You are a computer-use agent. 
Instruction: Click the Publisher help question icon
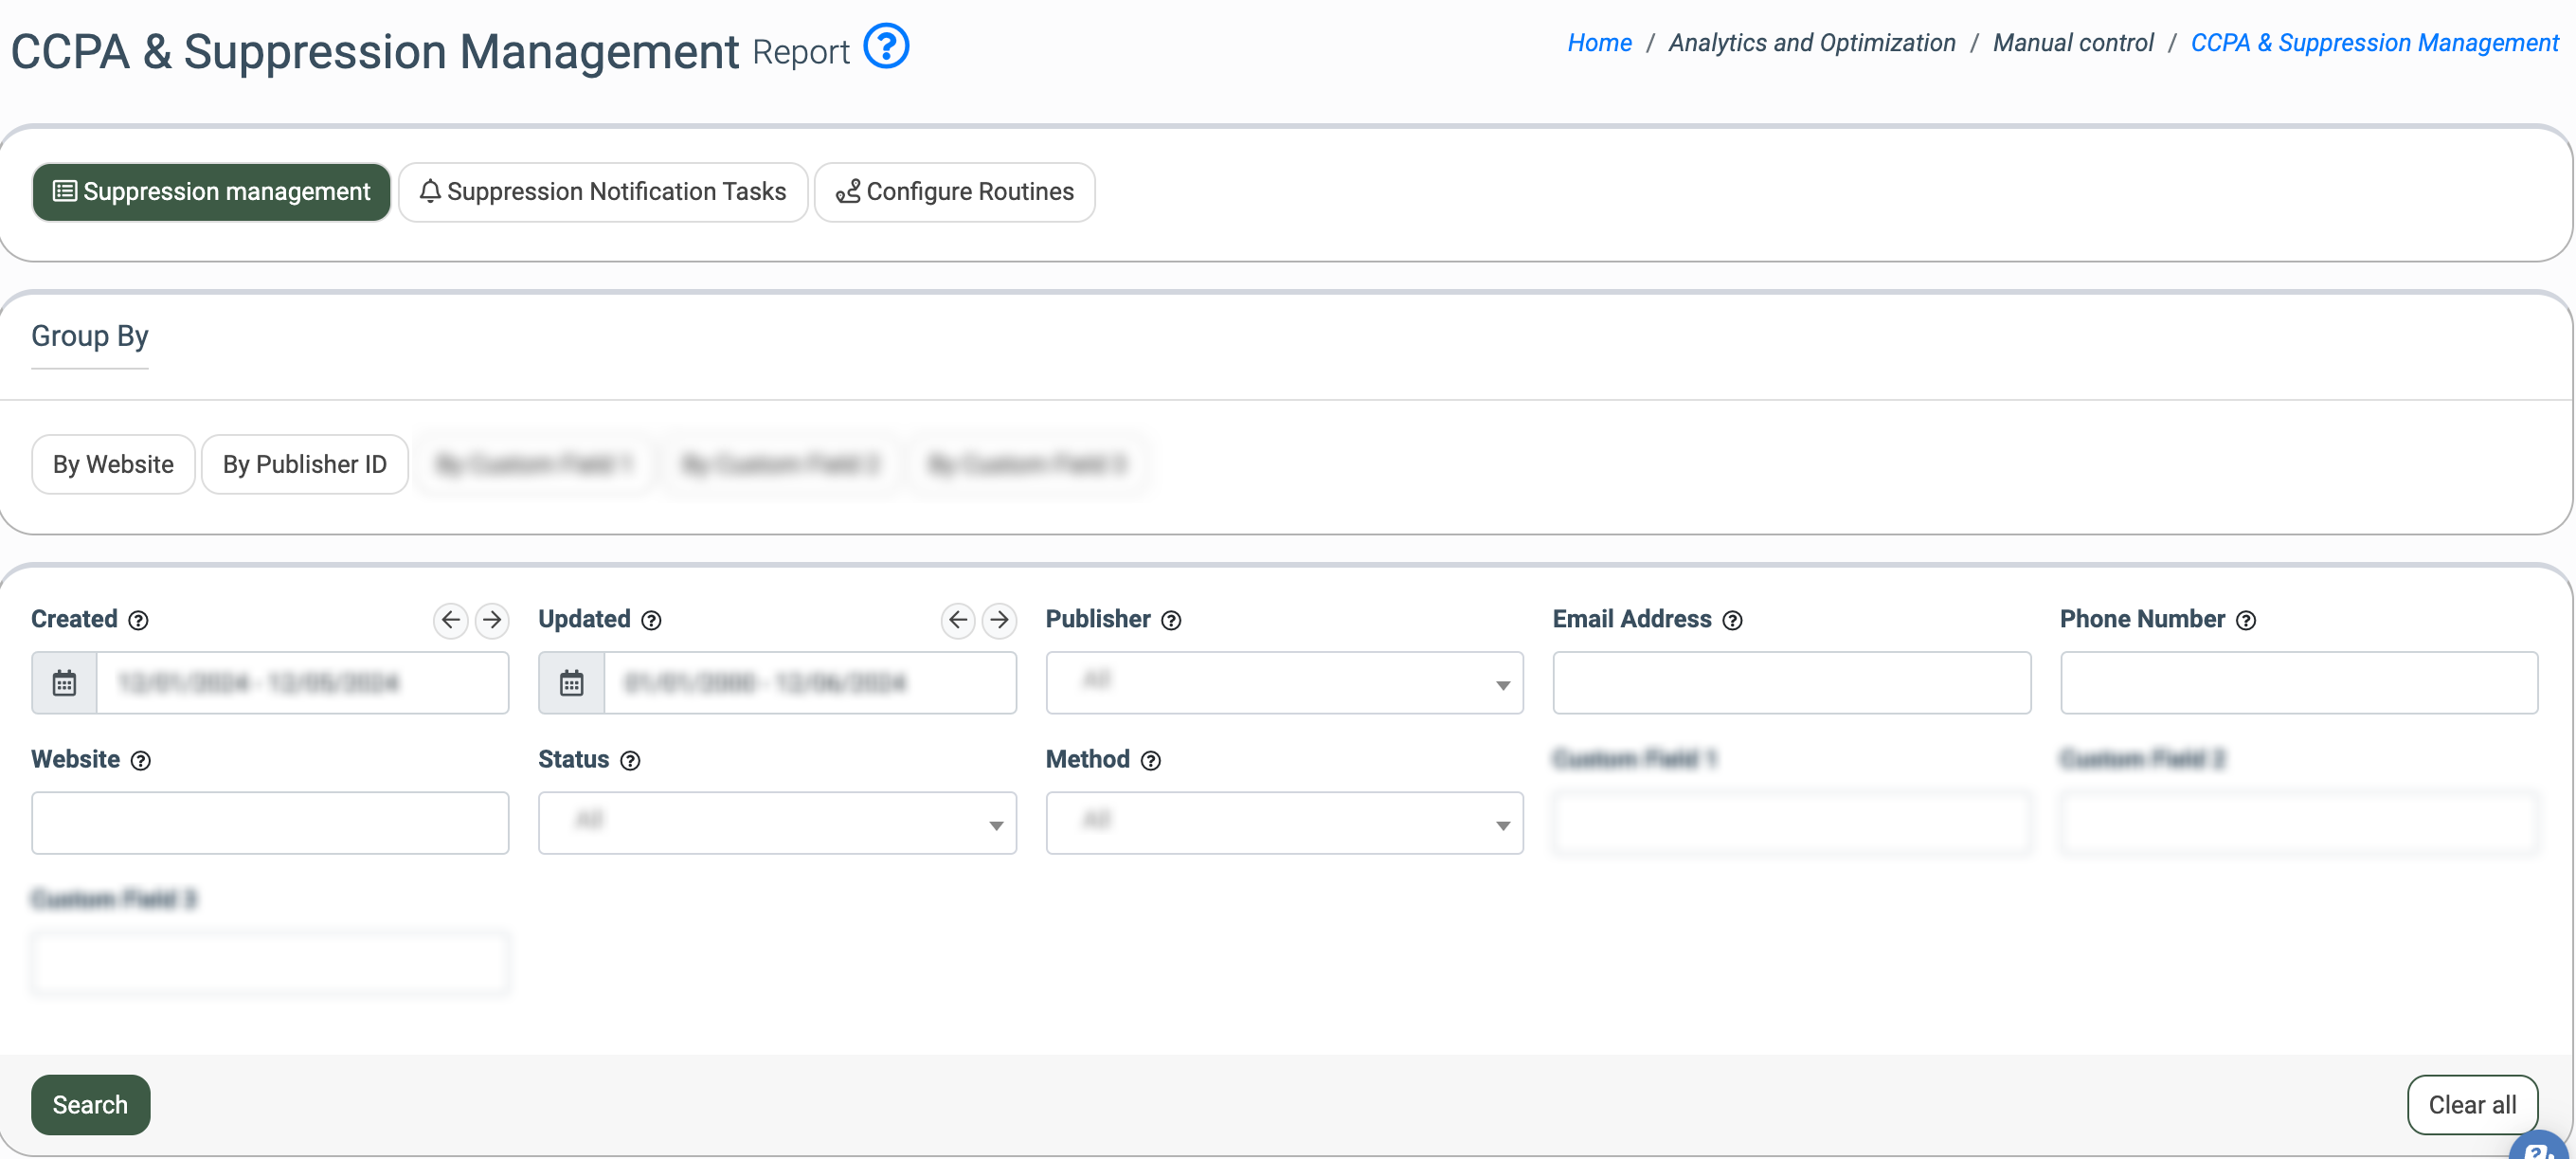coord(1171,621)
